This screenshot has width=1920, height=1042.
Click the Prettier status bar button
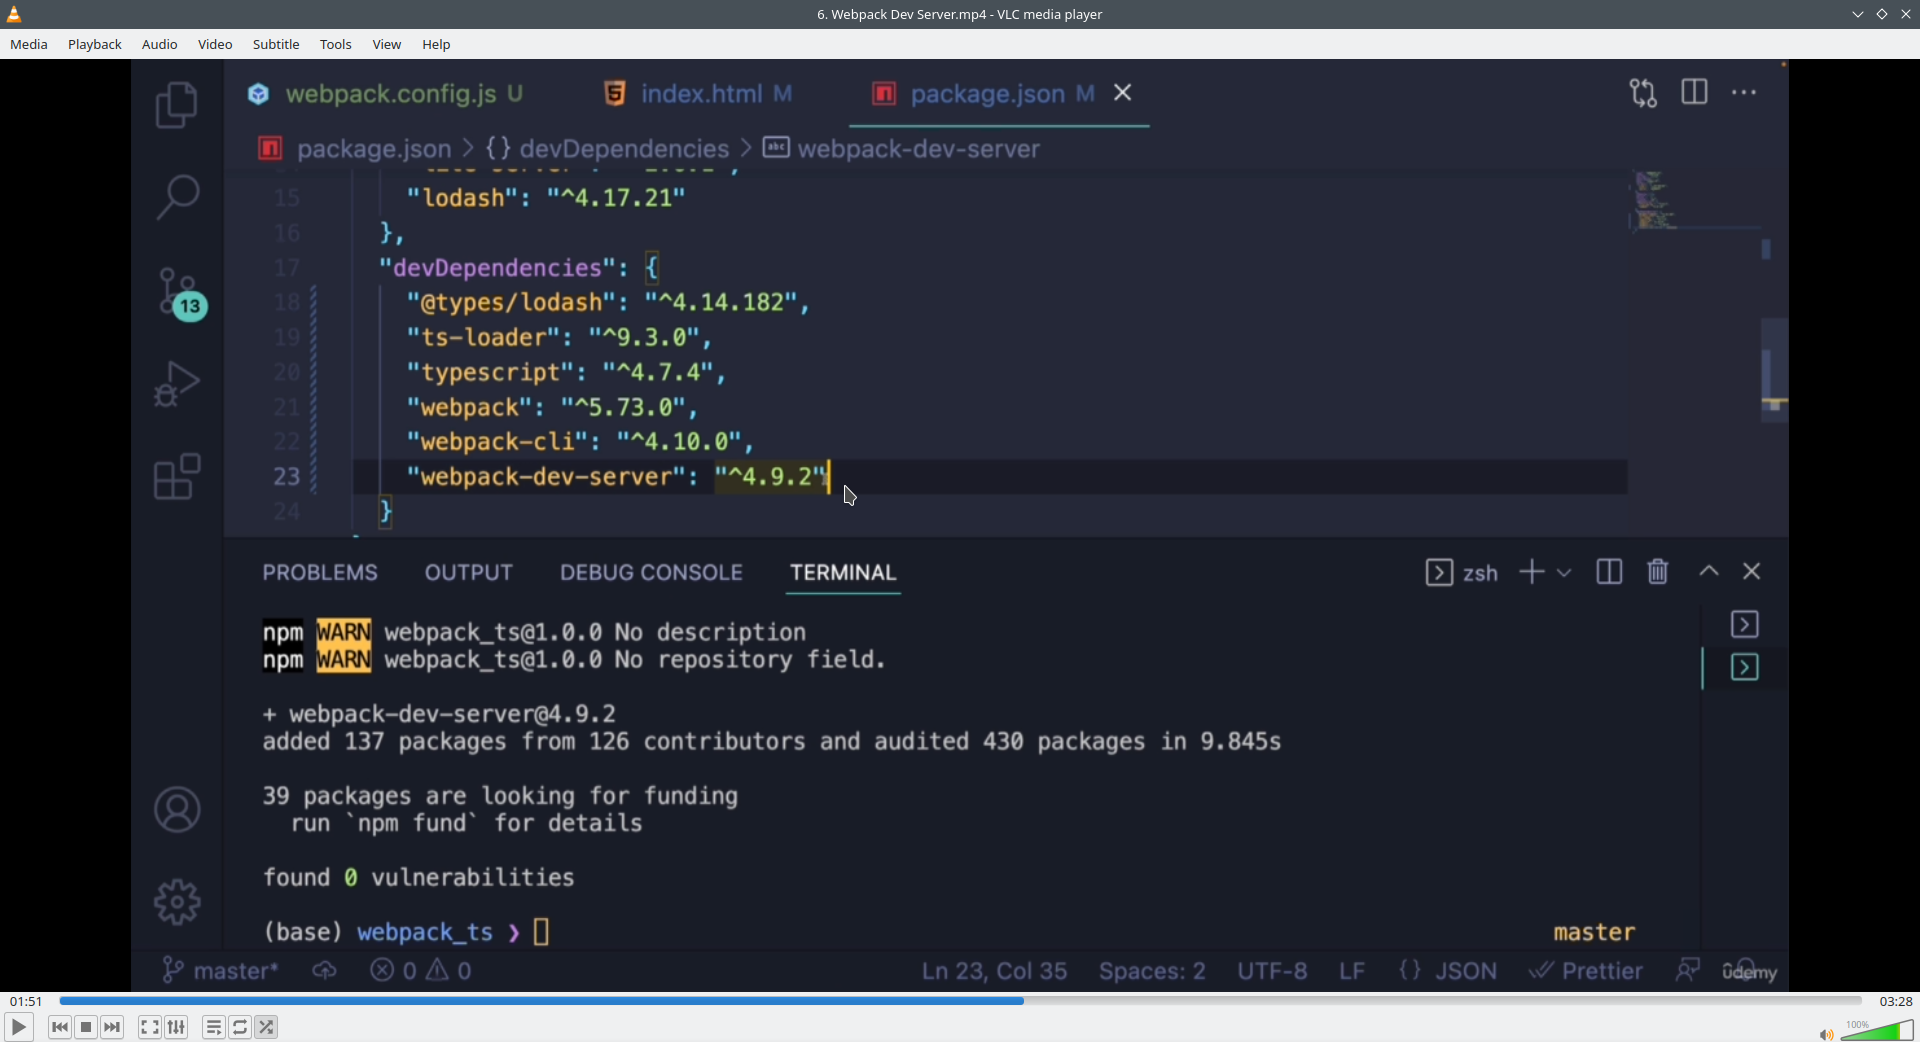click(x=1586, y=971)
